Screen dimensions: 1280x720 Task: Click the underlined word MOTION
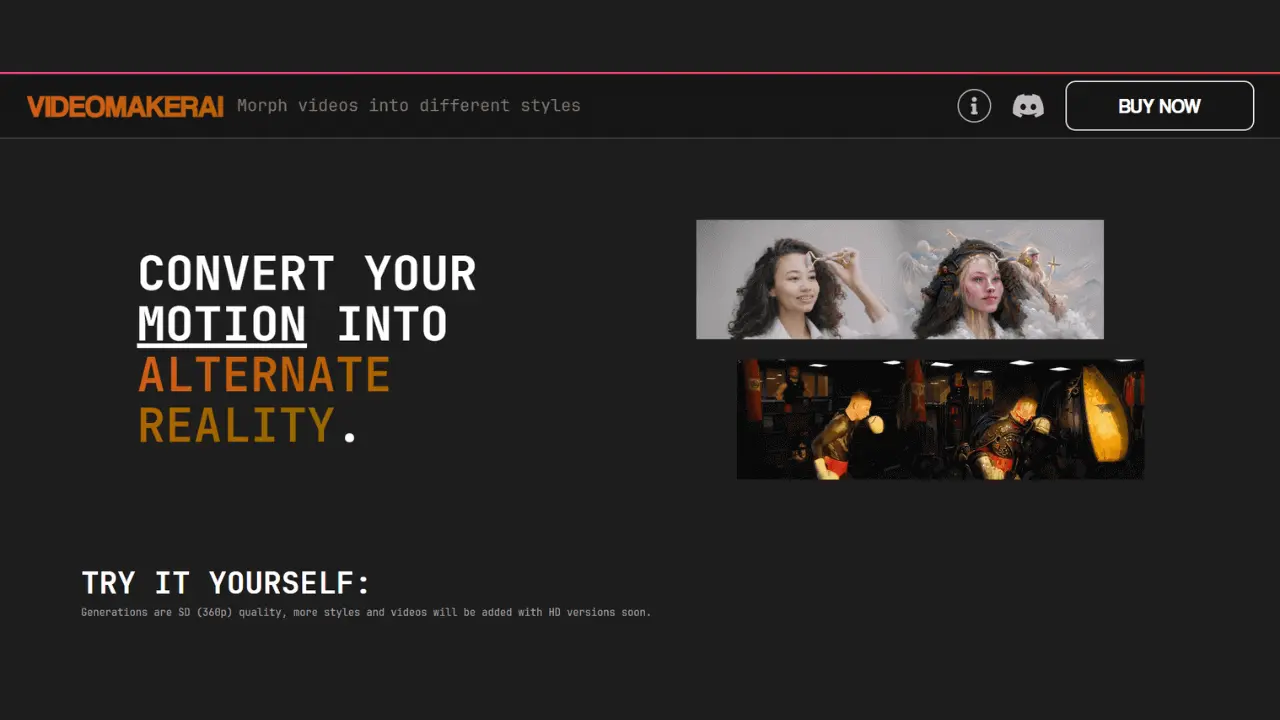click(x=222, y=325)
